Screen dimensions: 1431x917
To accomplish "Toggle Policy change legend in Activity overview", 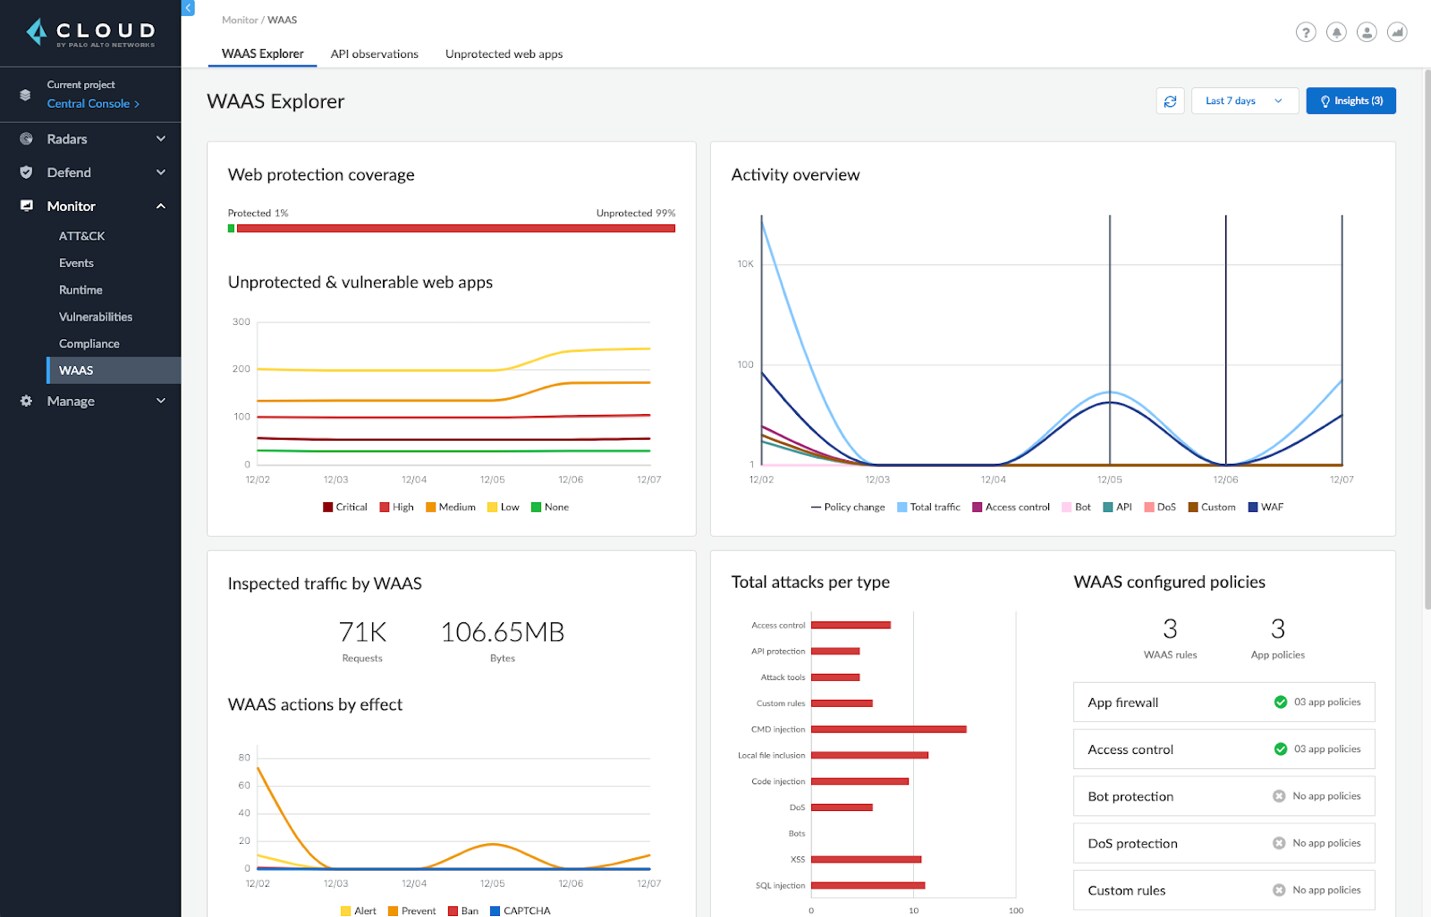I will point(848,507).
